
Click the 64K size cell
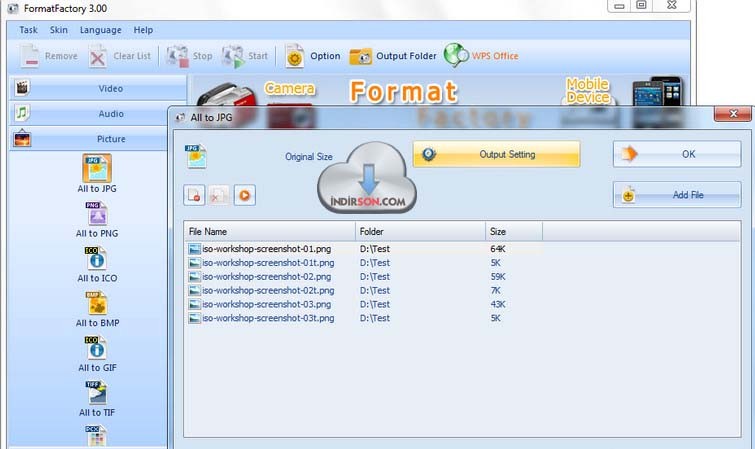[x=498, y=249]
